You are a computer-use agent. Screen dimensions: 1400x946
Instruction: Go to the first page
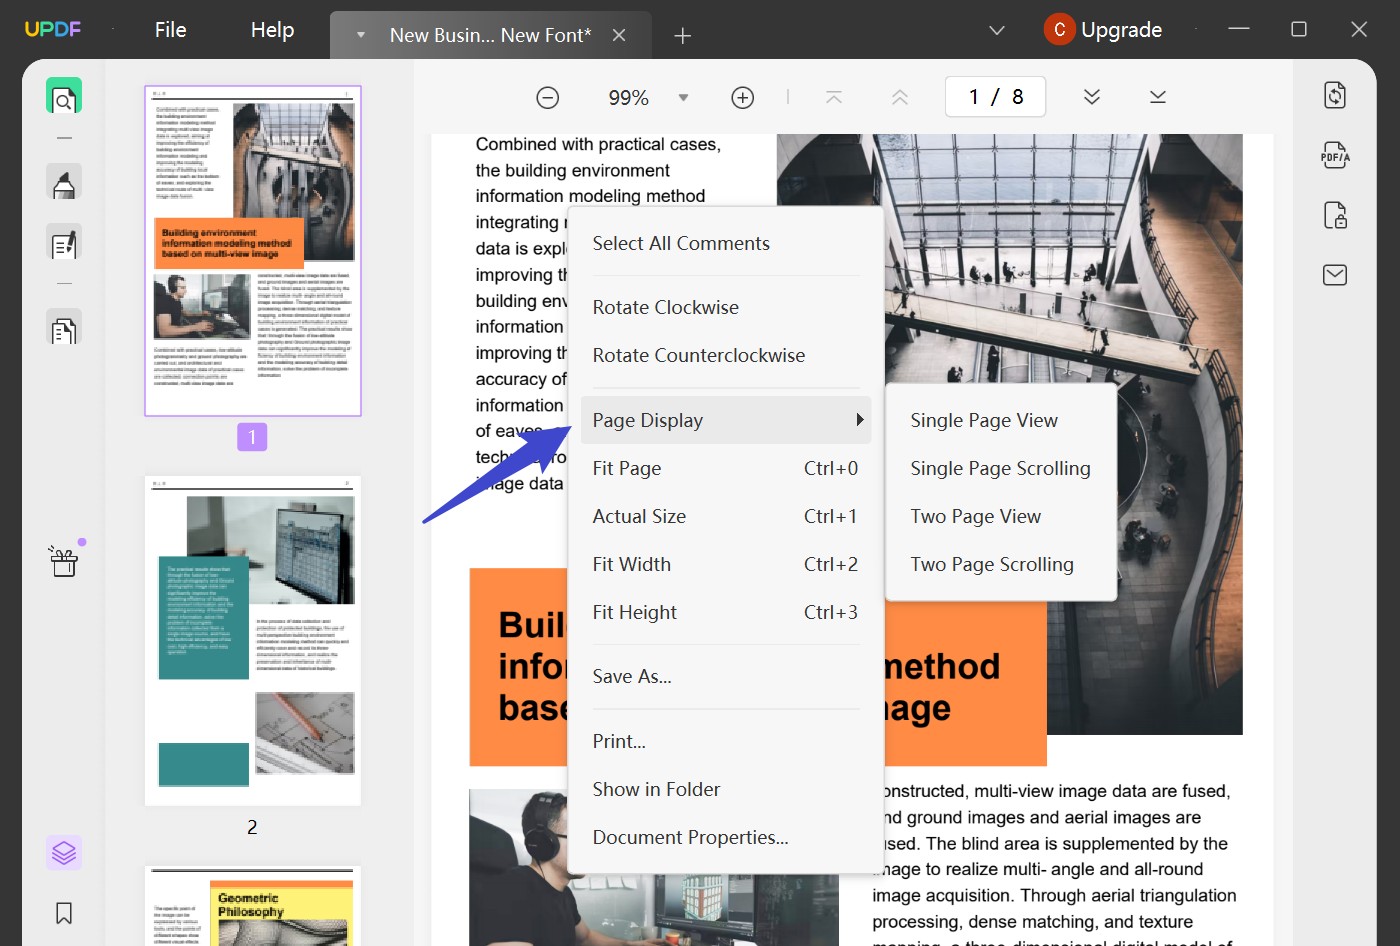pos(834,97)
